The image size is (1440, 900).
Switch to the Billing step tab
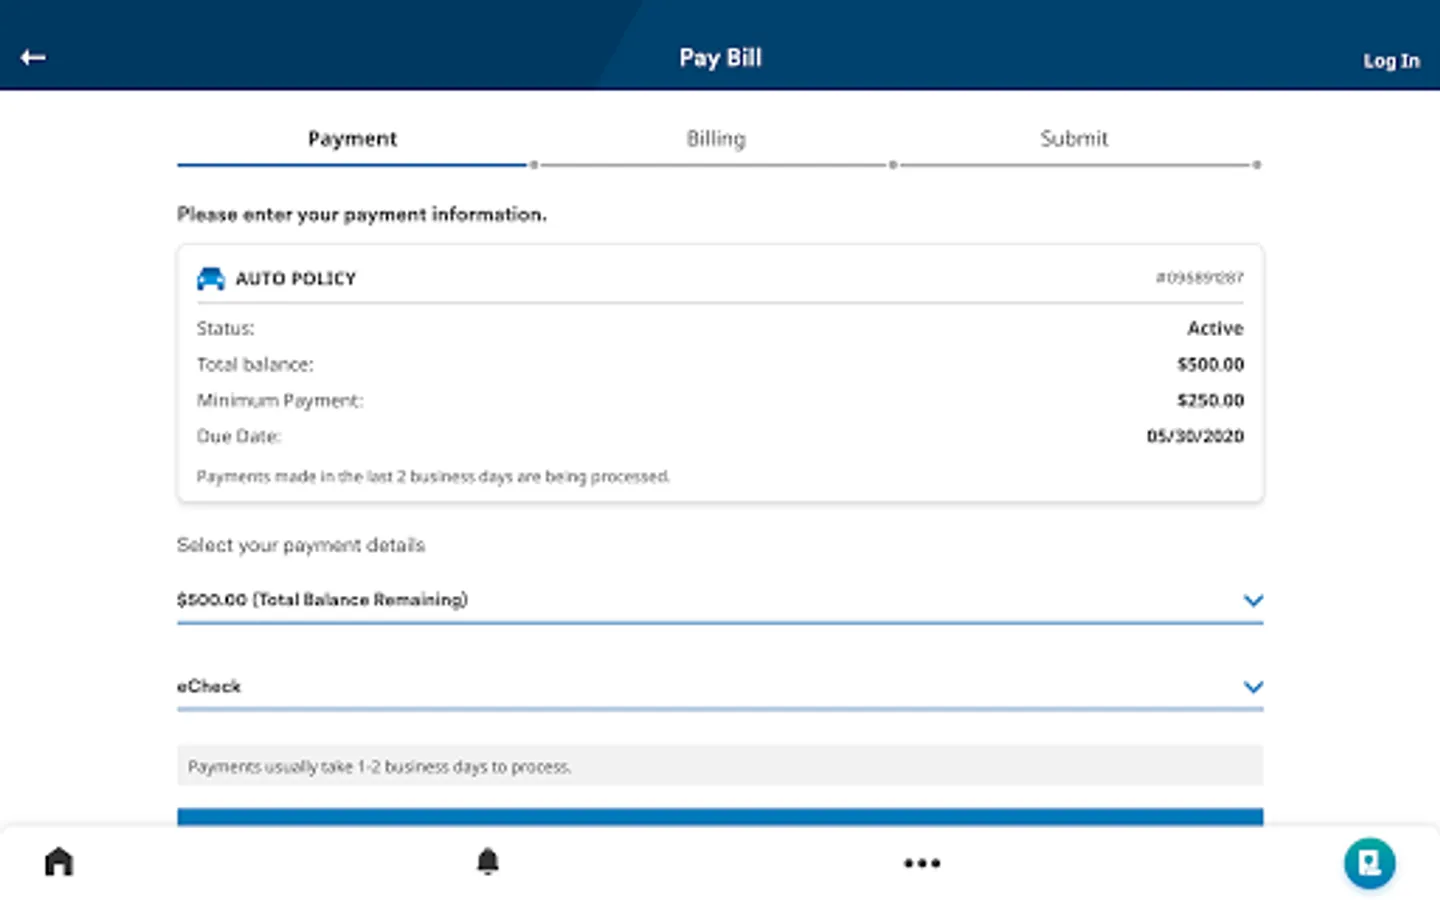(x=716, y=139)
